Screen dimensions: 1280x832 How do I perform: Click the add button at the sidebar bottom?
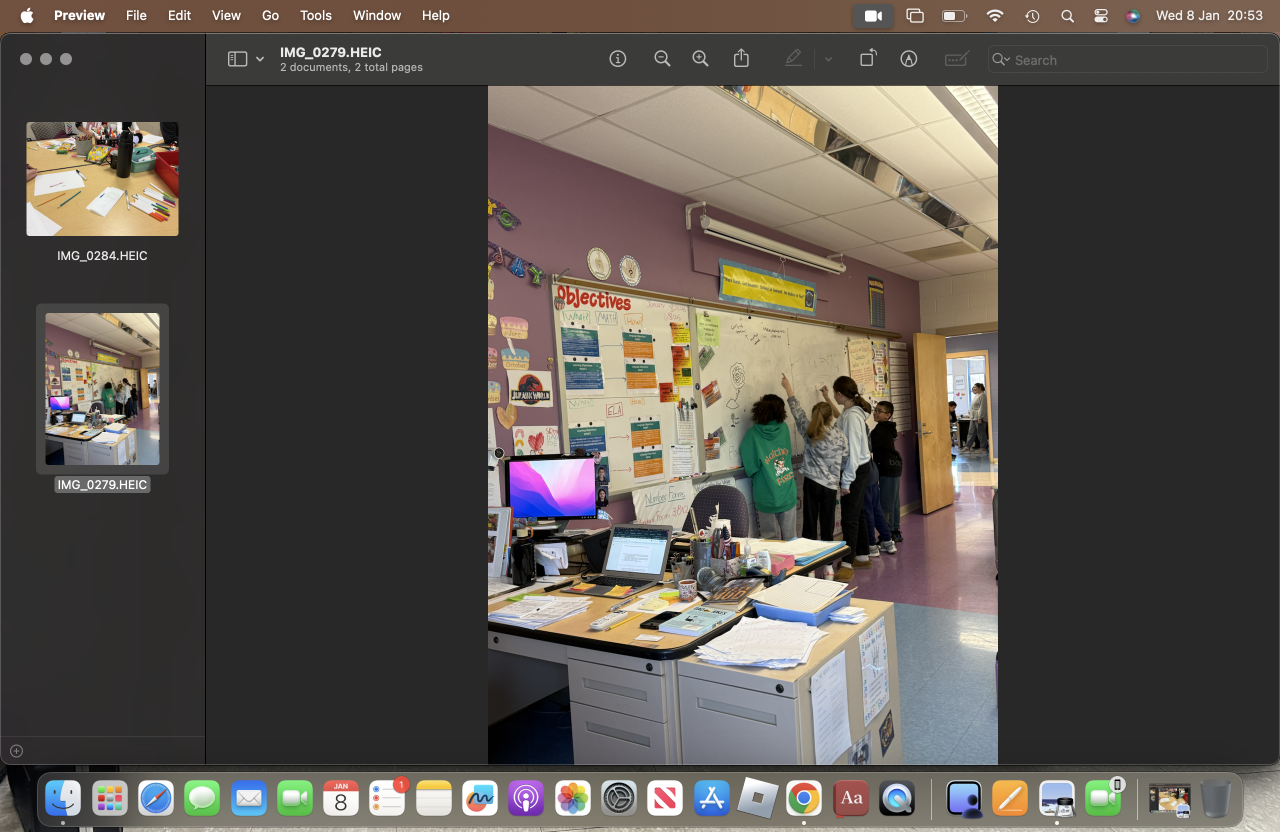[16, 751]
